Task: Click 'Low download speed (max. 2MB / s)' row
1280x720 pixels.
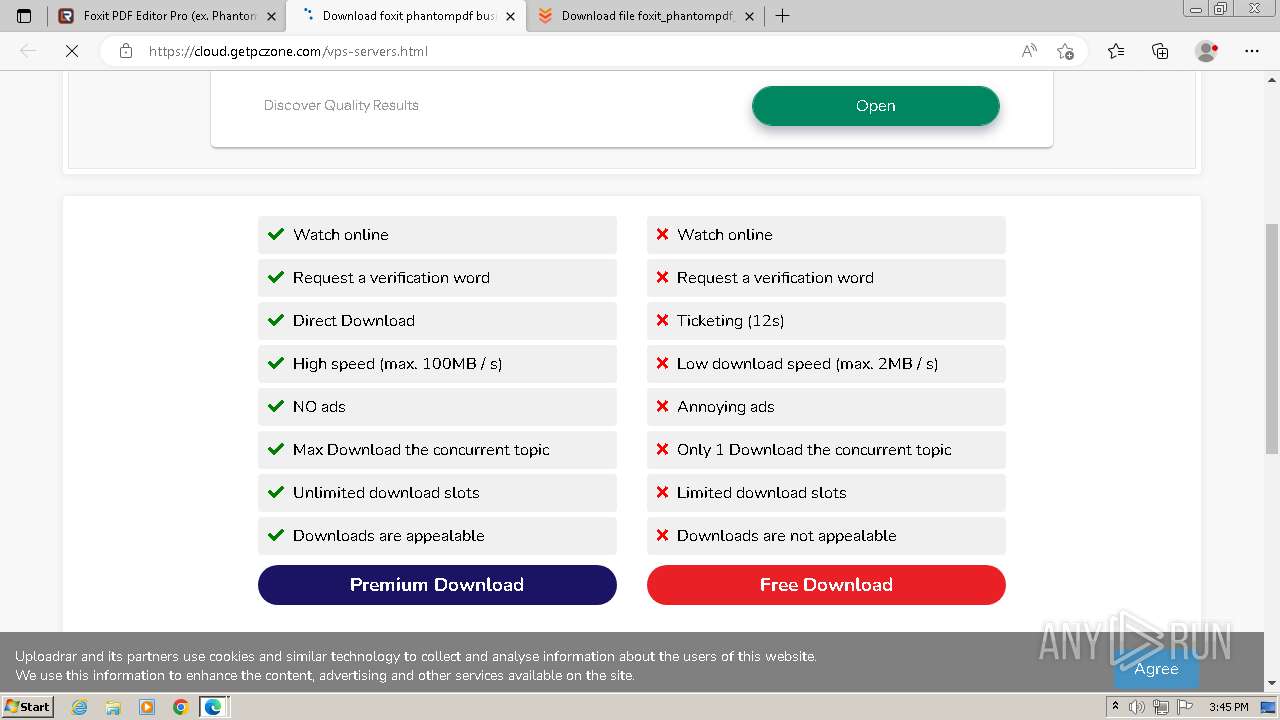Action: click(826, 364)
